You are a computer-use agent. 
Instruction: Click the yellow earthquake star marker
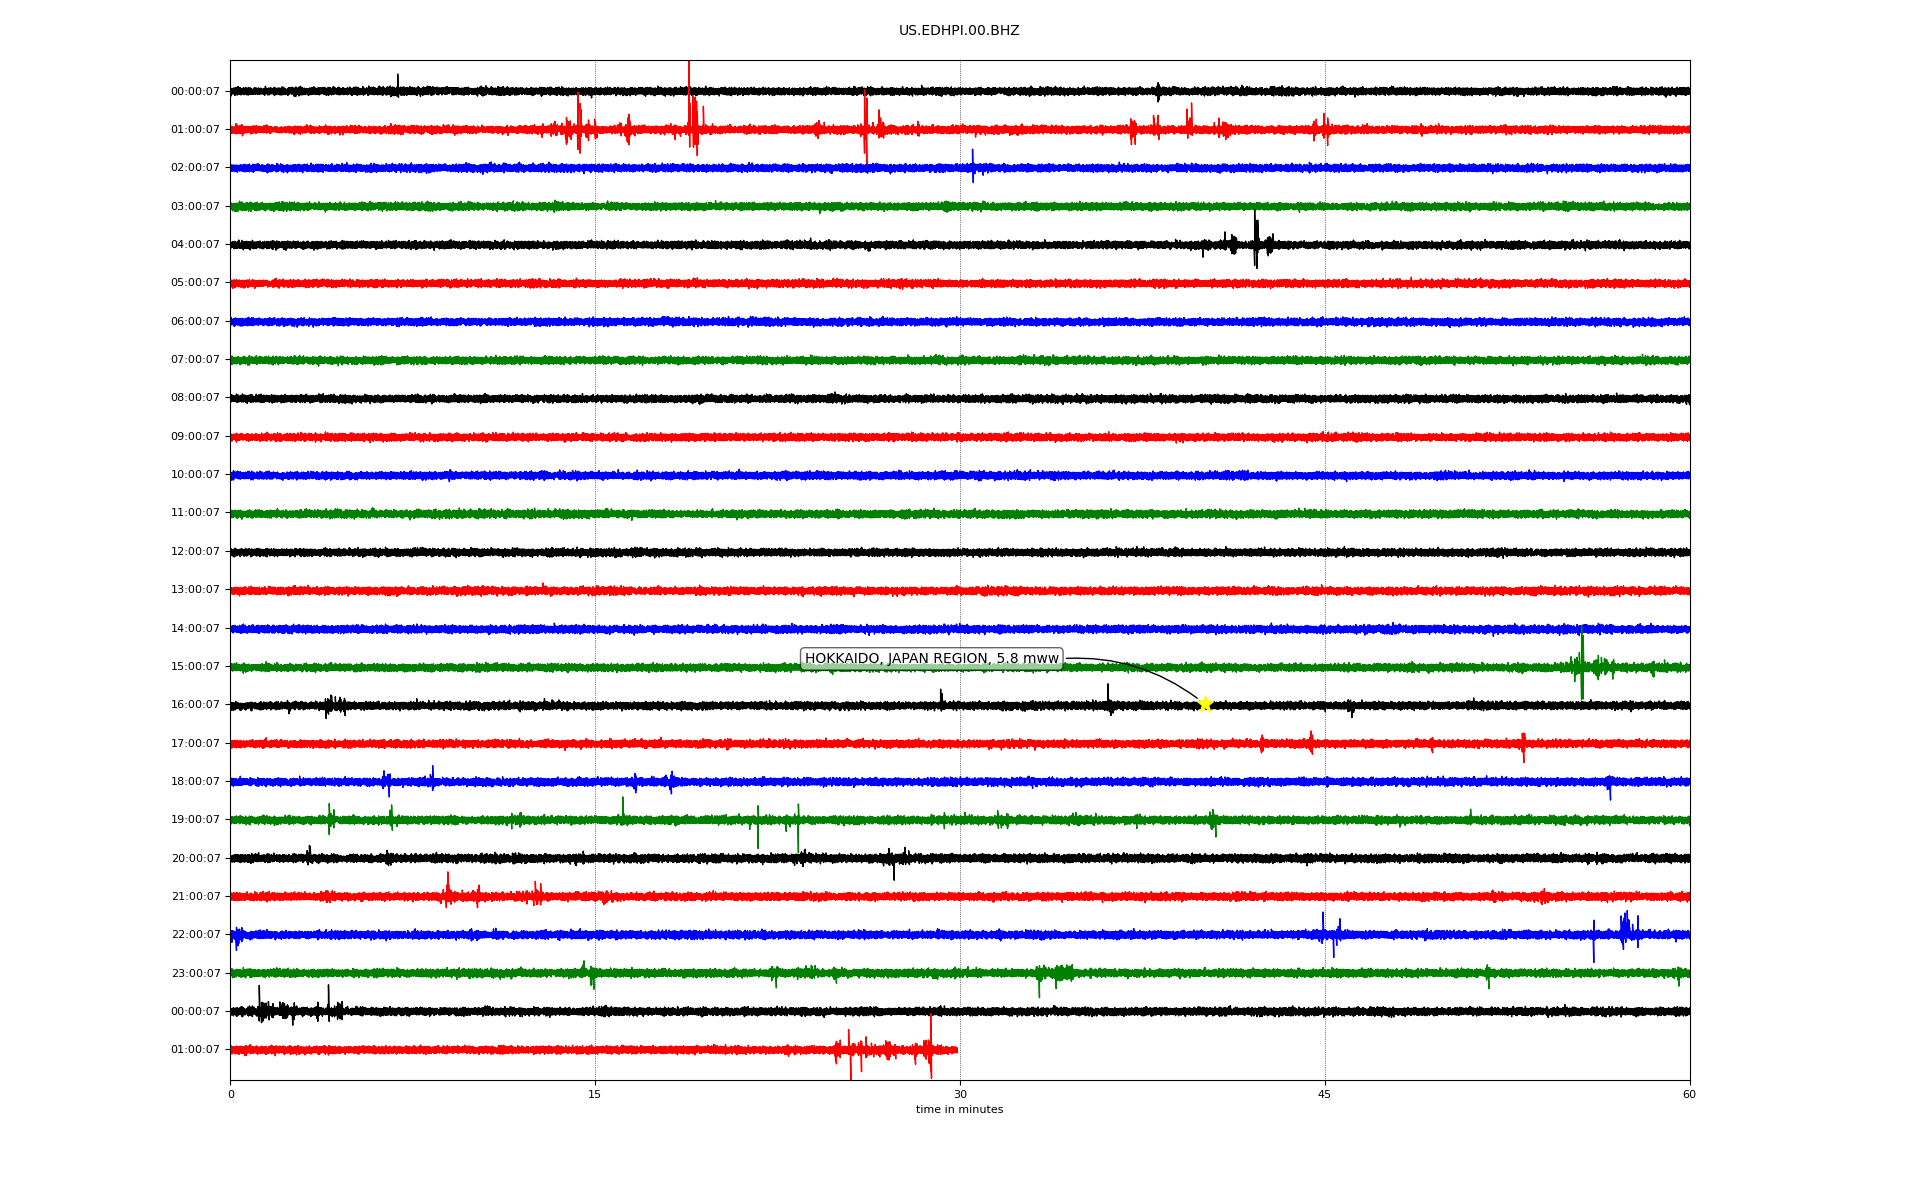tap(1205, 704)
